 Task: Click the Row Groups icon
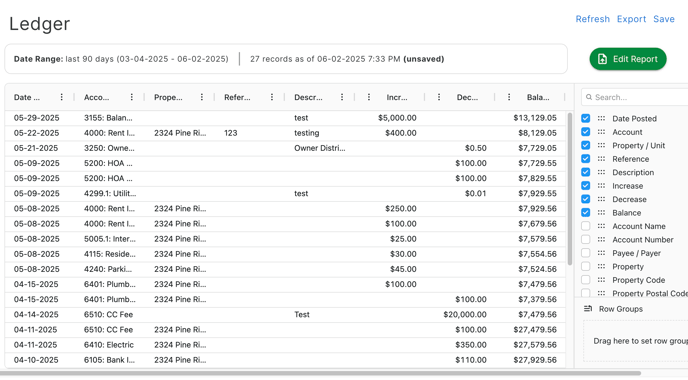tap(588, 309)
